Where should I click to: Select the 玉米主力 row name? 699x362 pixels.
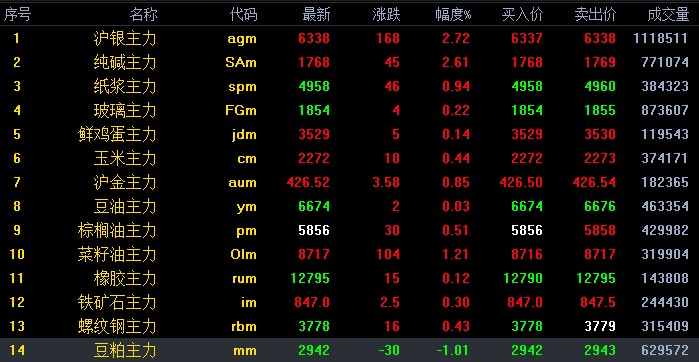pos(125,158)
